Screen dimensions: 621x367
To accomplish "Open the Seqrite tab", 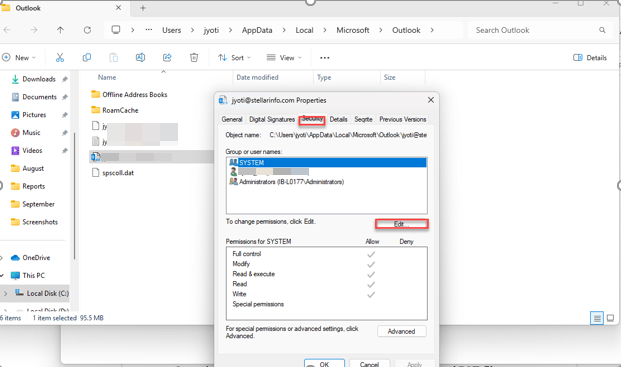I will pyautogui.click(x=363, y=119).
